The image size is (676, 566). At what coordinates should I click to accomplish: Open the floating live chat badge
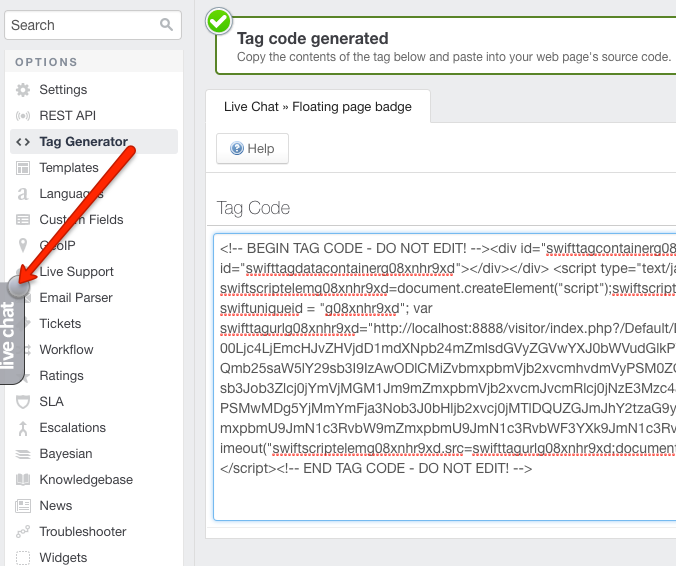click(12, 332)
